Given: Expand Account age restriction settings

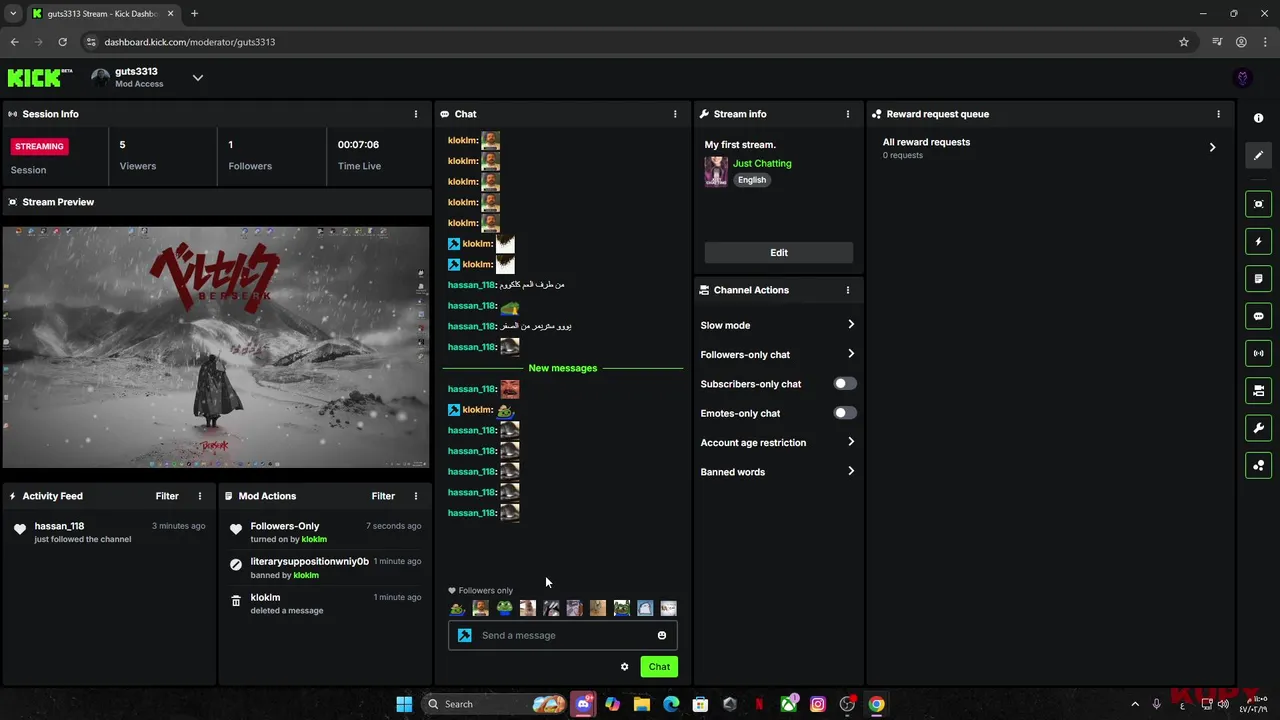Looking at the screenshot, I should [778, 442].
